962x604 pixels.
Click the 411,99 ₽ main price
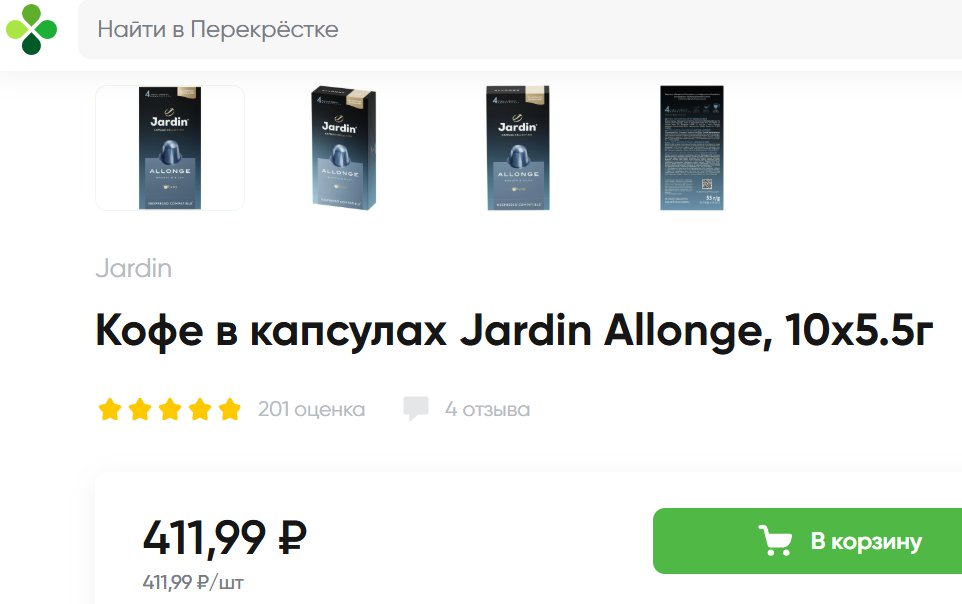[225, 538]
